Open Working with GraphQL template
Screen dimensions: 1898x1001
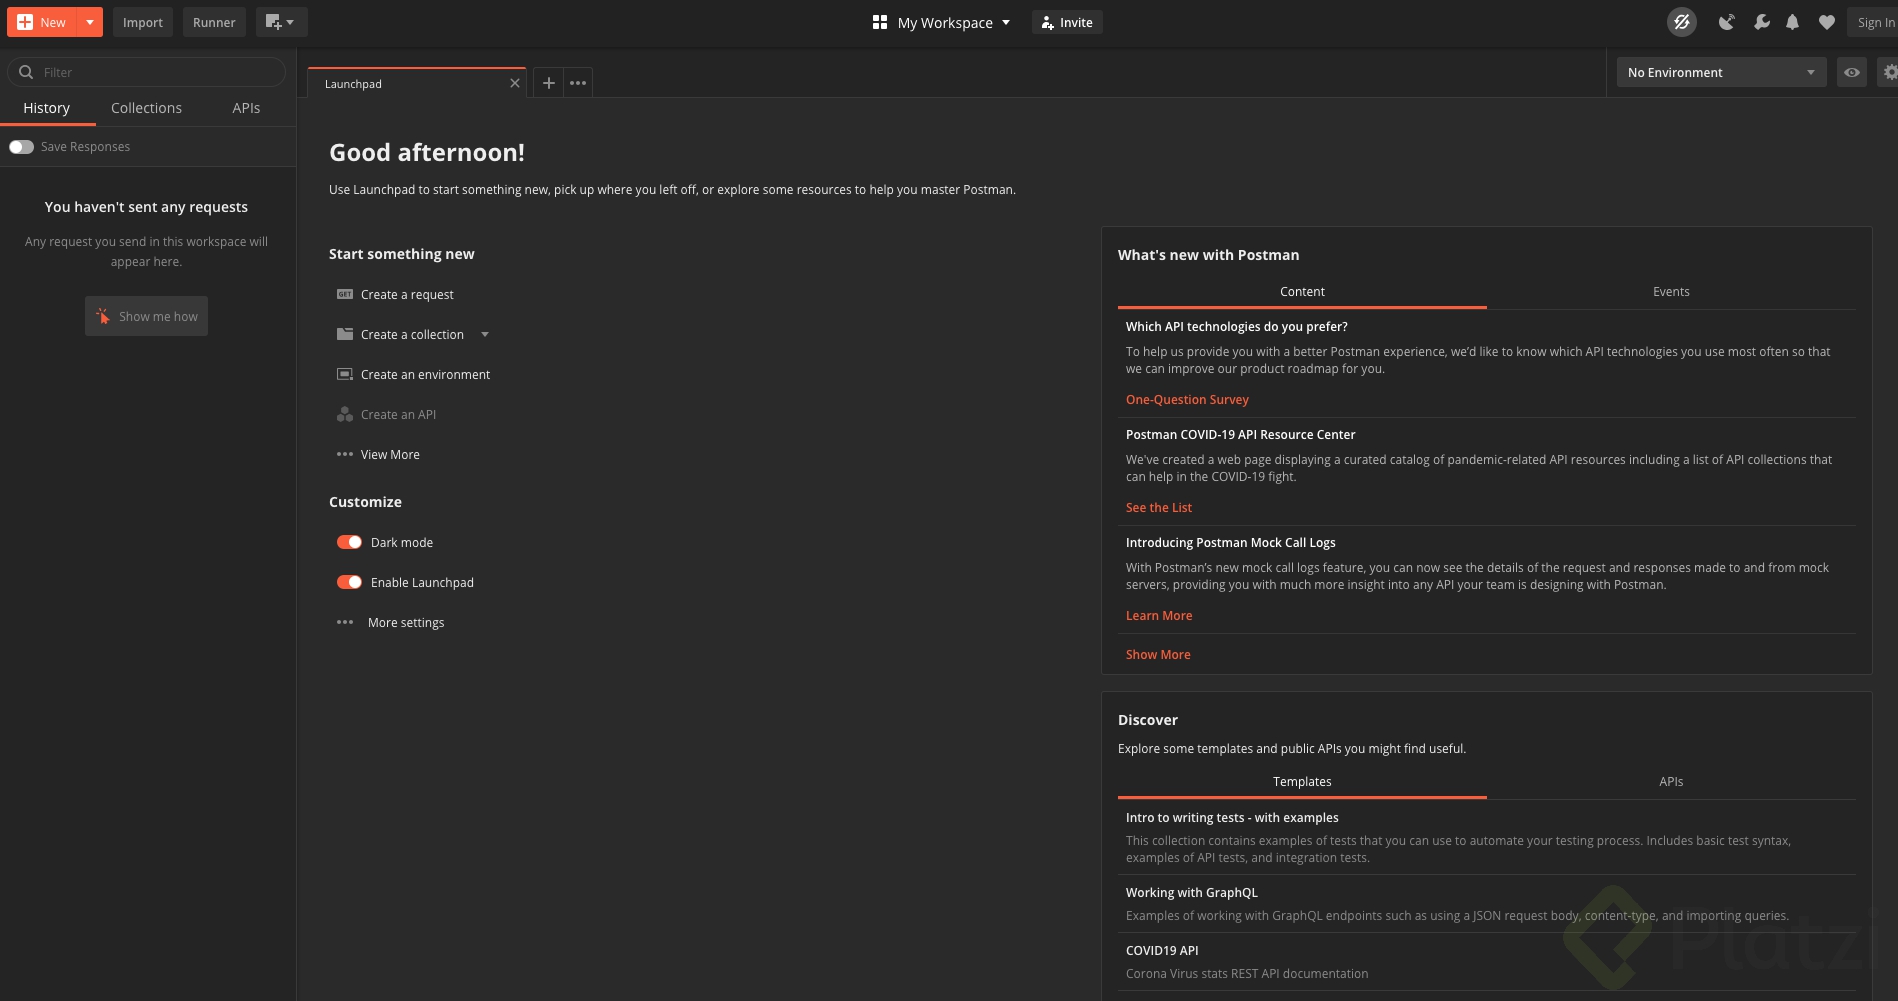1192,892
